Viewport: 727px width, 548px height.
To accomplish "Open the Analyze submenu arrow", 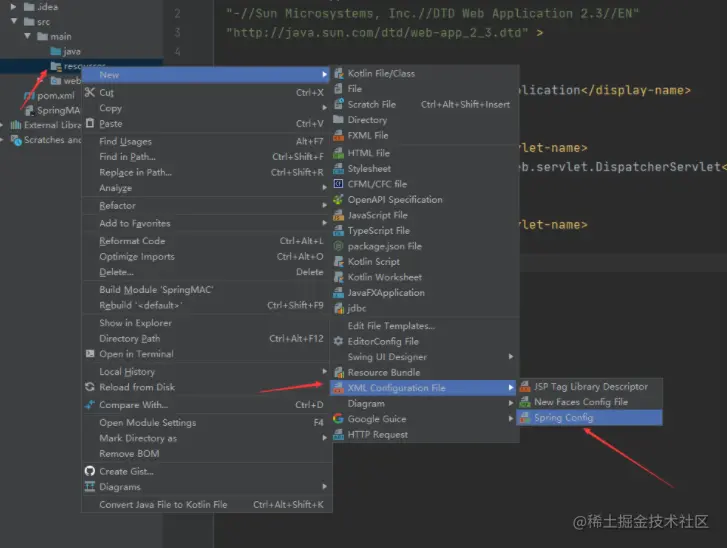I will [x=325, y=187].
